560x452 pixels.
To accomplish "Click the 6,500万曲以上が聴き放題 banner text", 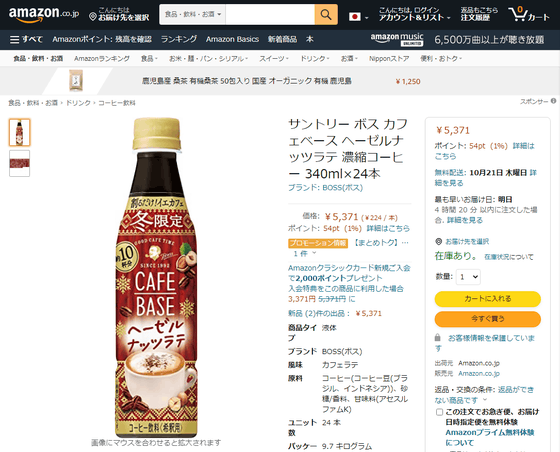I will pos(489,40).
